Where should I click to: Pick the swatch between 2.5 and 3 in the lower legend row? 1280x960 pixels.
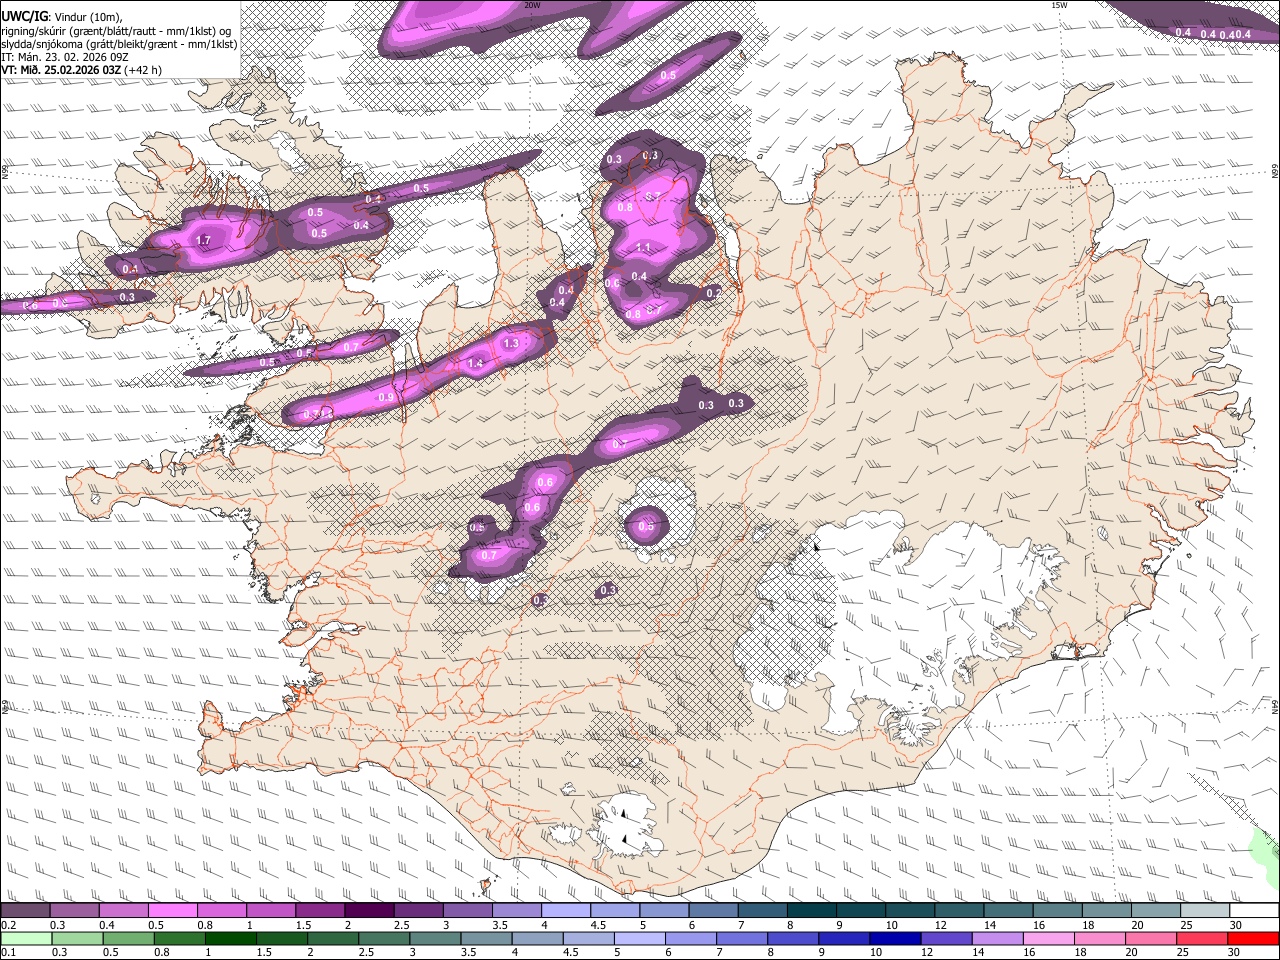[x=384, y=938]
